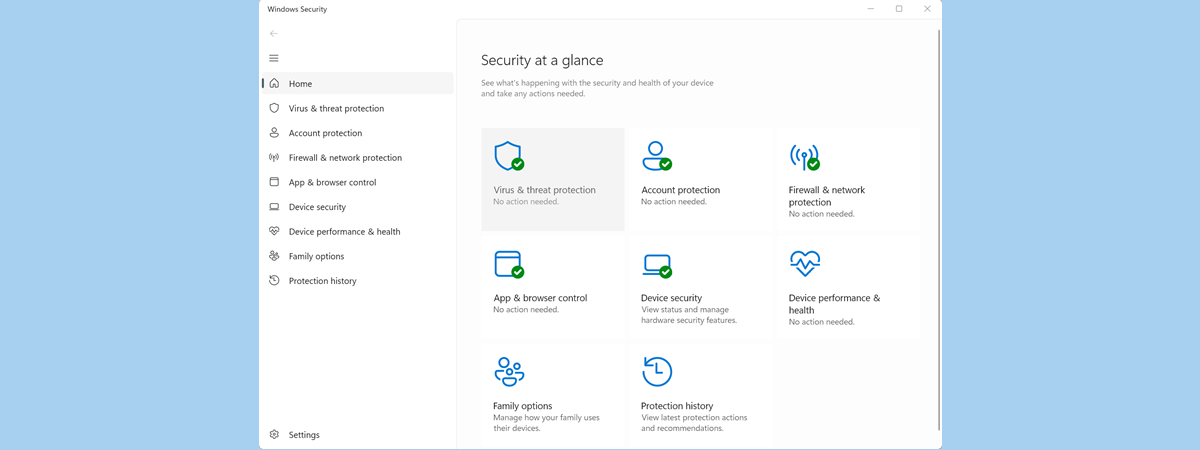This screenshot has height=450, width=1200.
Task: Click the Device performance & health tile title
Action: [x=834, y=304]
